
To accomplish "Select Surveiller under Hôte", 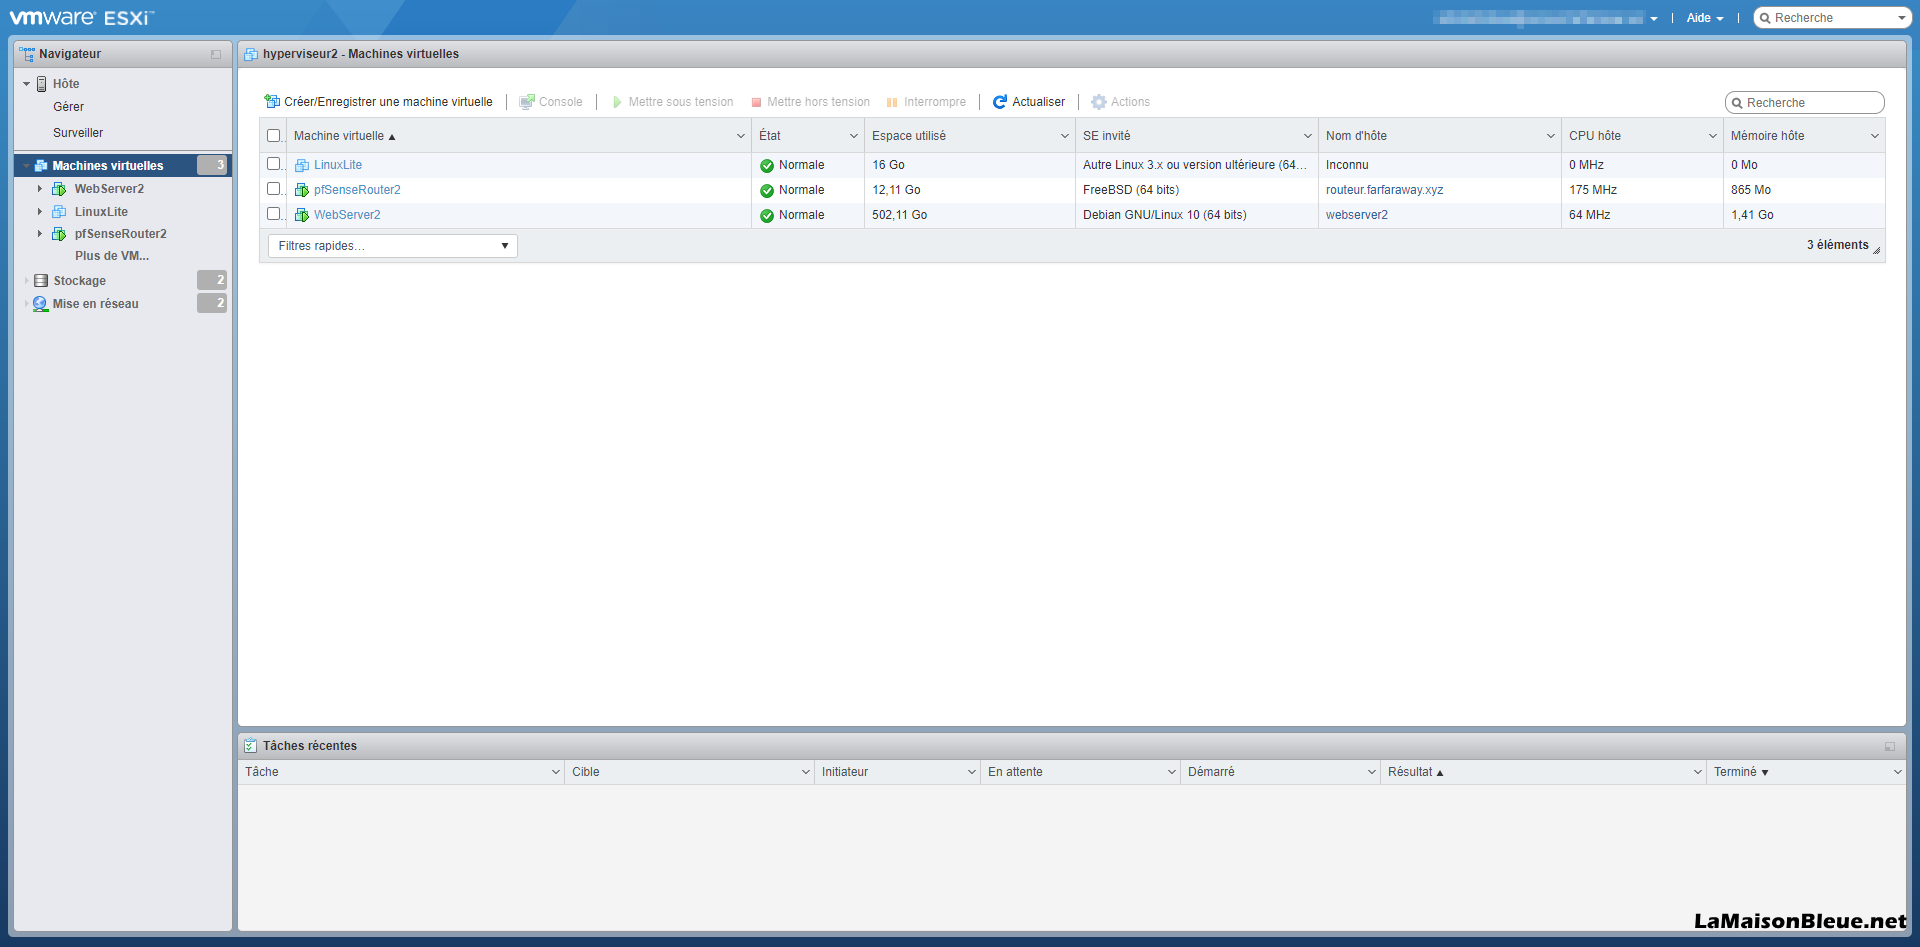I will (78, 133).
